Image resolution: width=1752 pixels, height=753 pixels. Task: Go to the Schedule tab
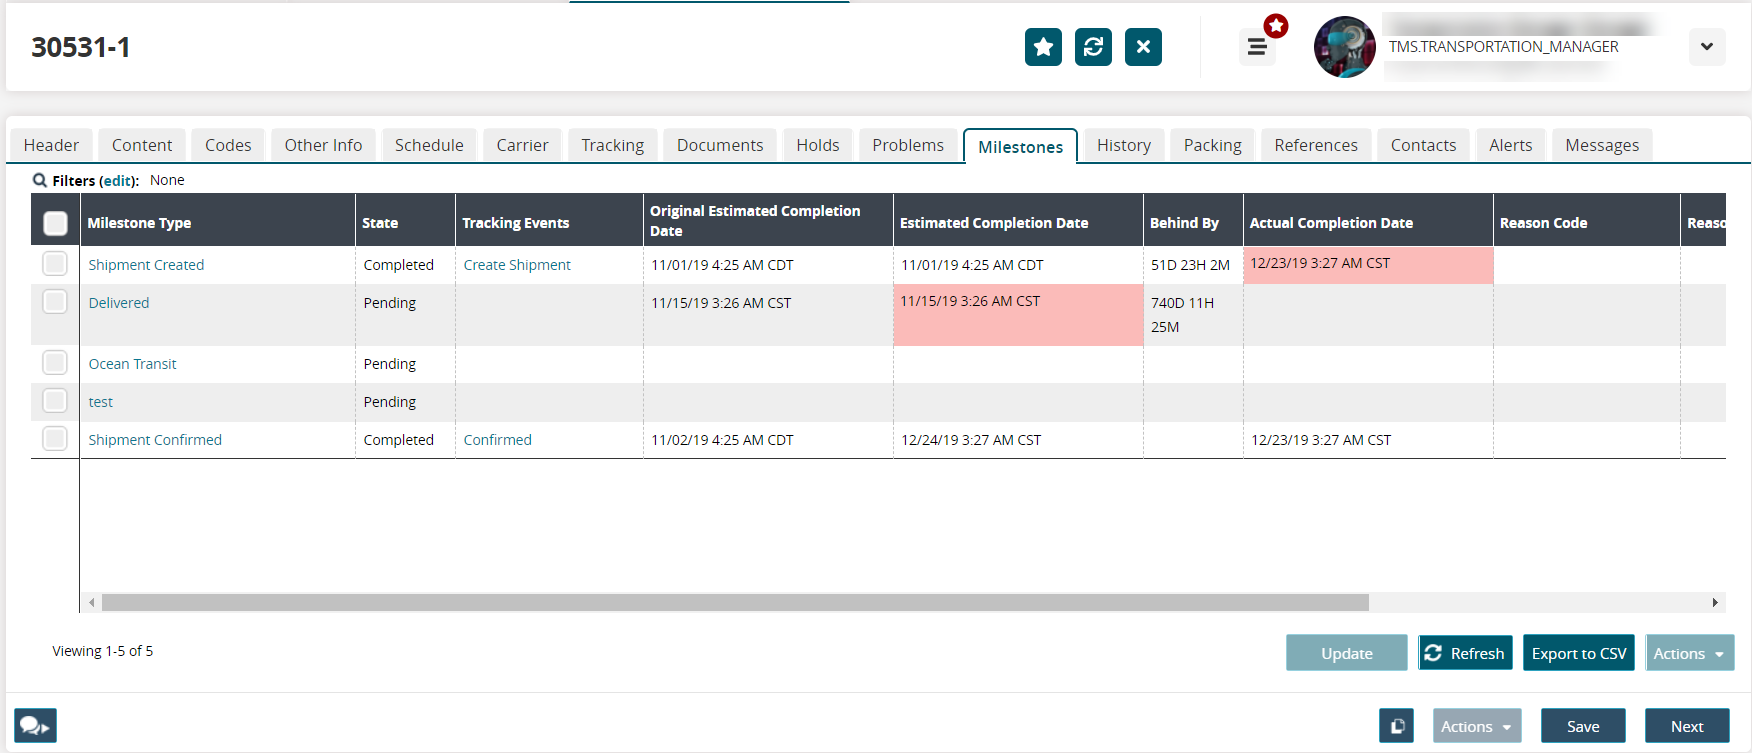pos(429,145)
